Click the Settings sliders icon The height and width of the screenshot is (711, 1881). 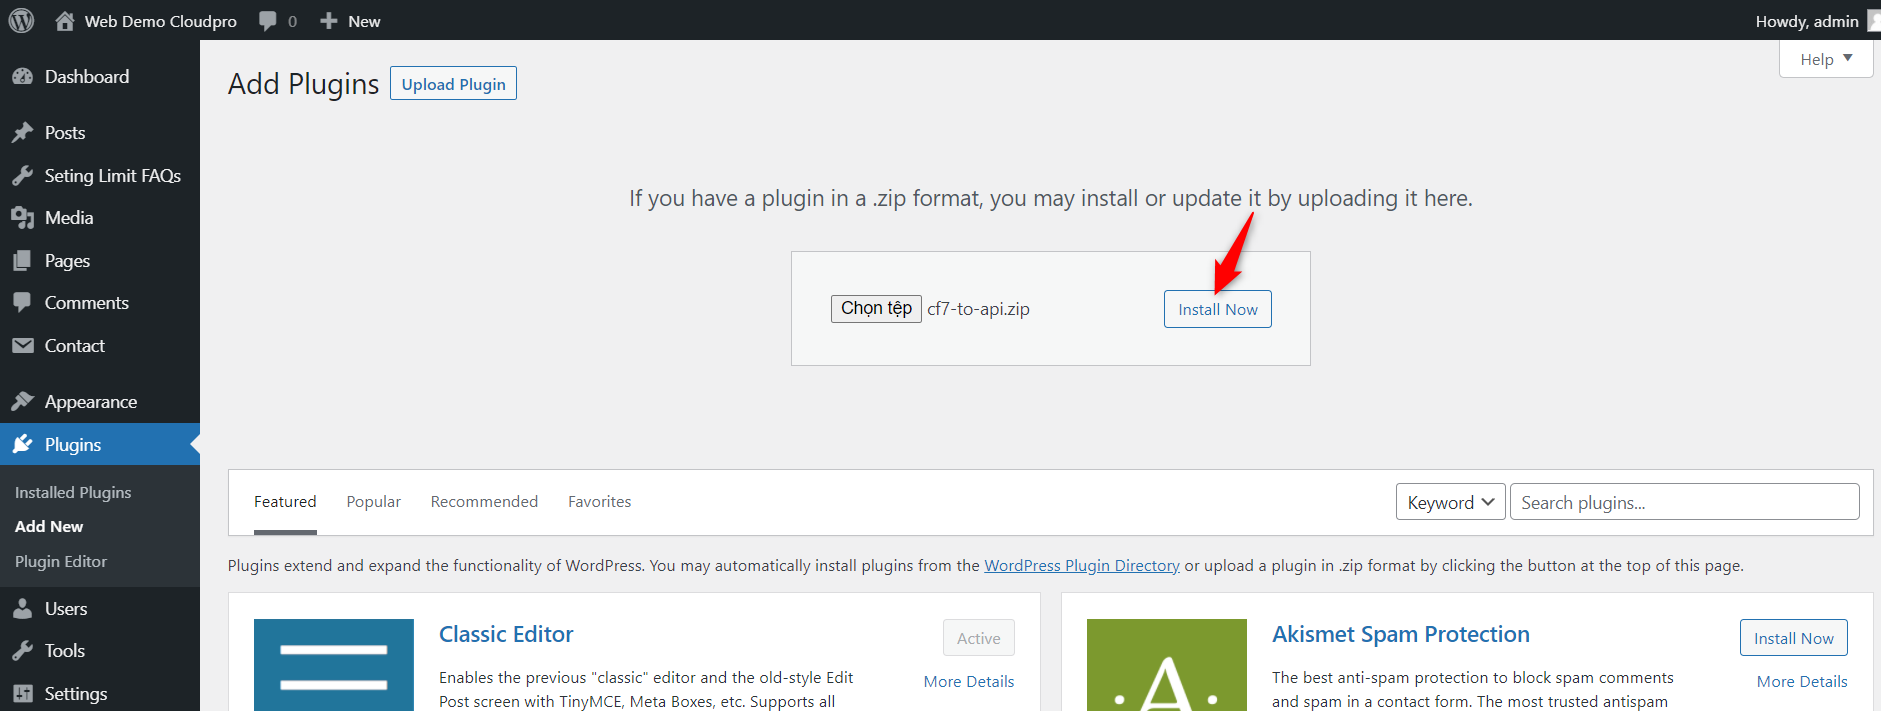click(23, 694)
